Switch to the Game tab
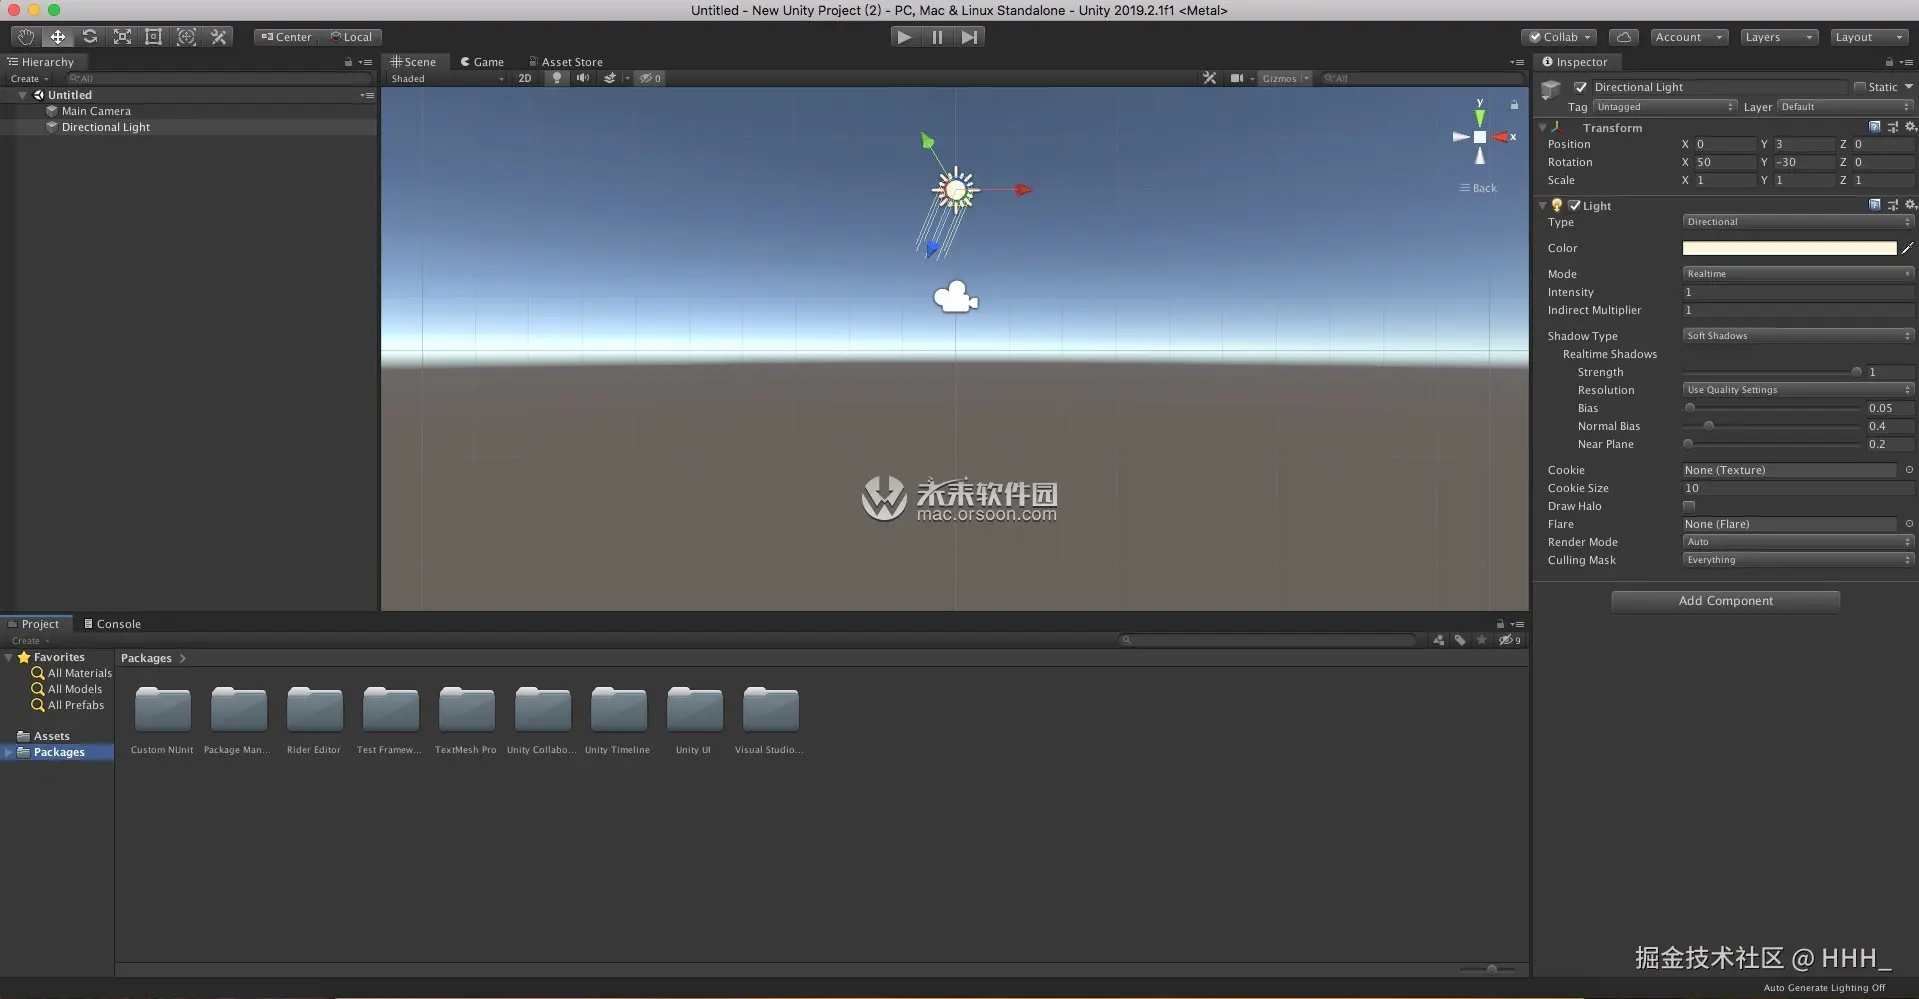 click(482, 62)
